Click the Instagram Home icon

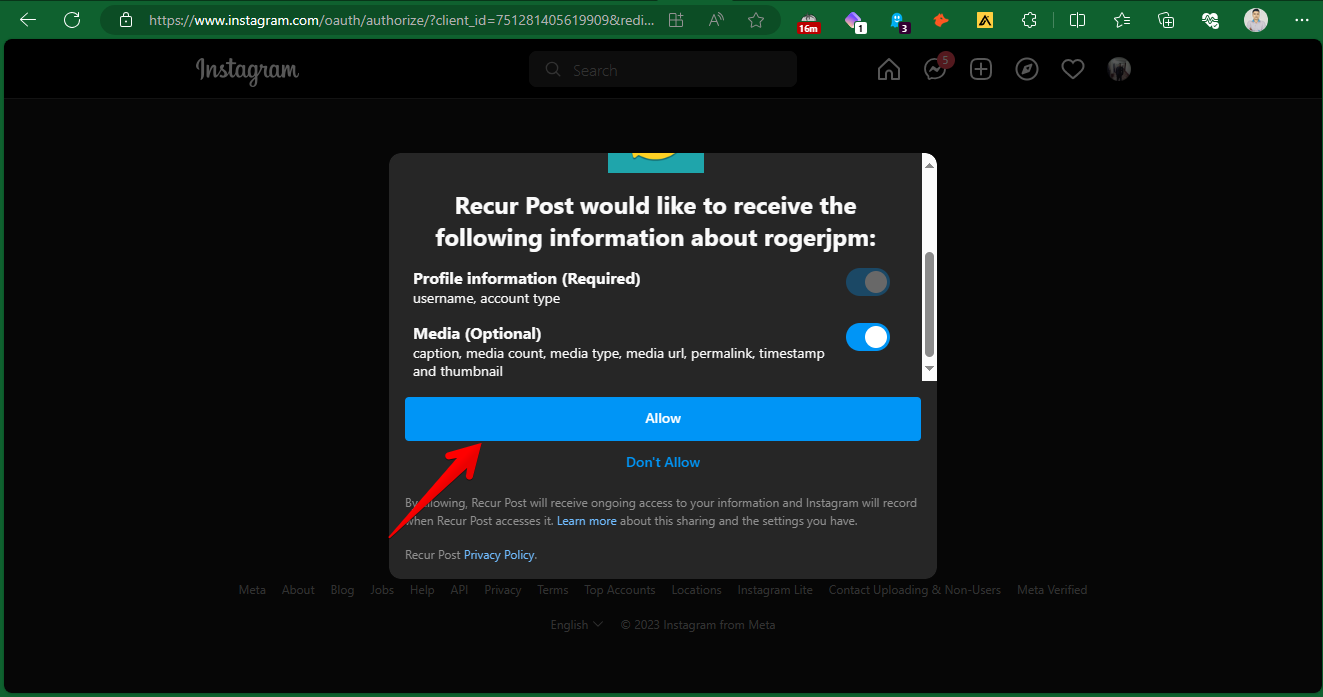(x=888, y=70)
